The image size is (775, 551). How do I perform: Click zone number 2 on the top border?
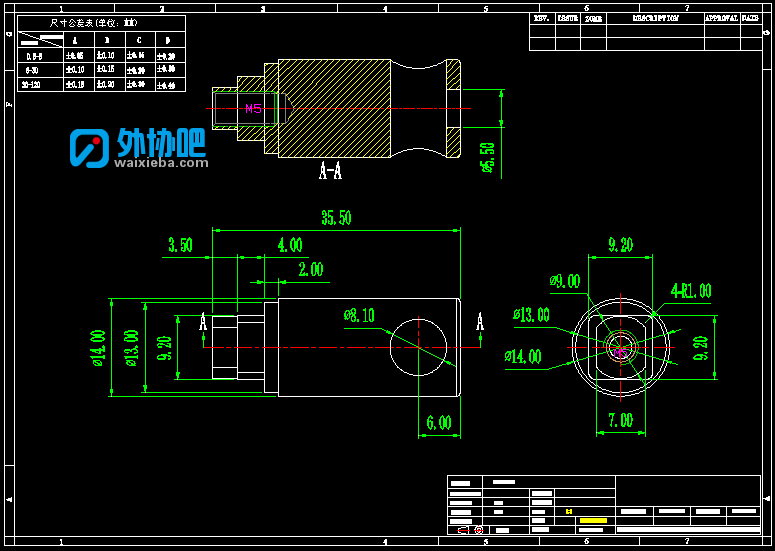click(162, 9)
